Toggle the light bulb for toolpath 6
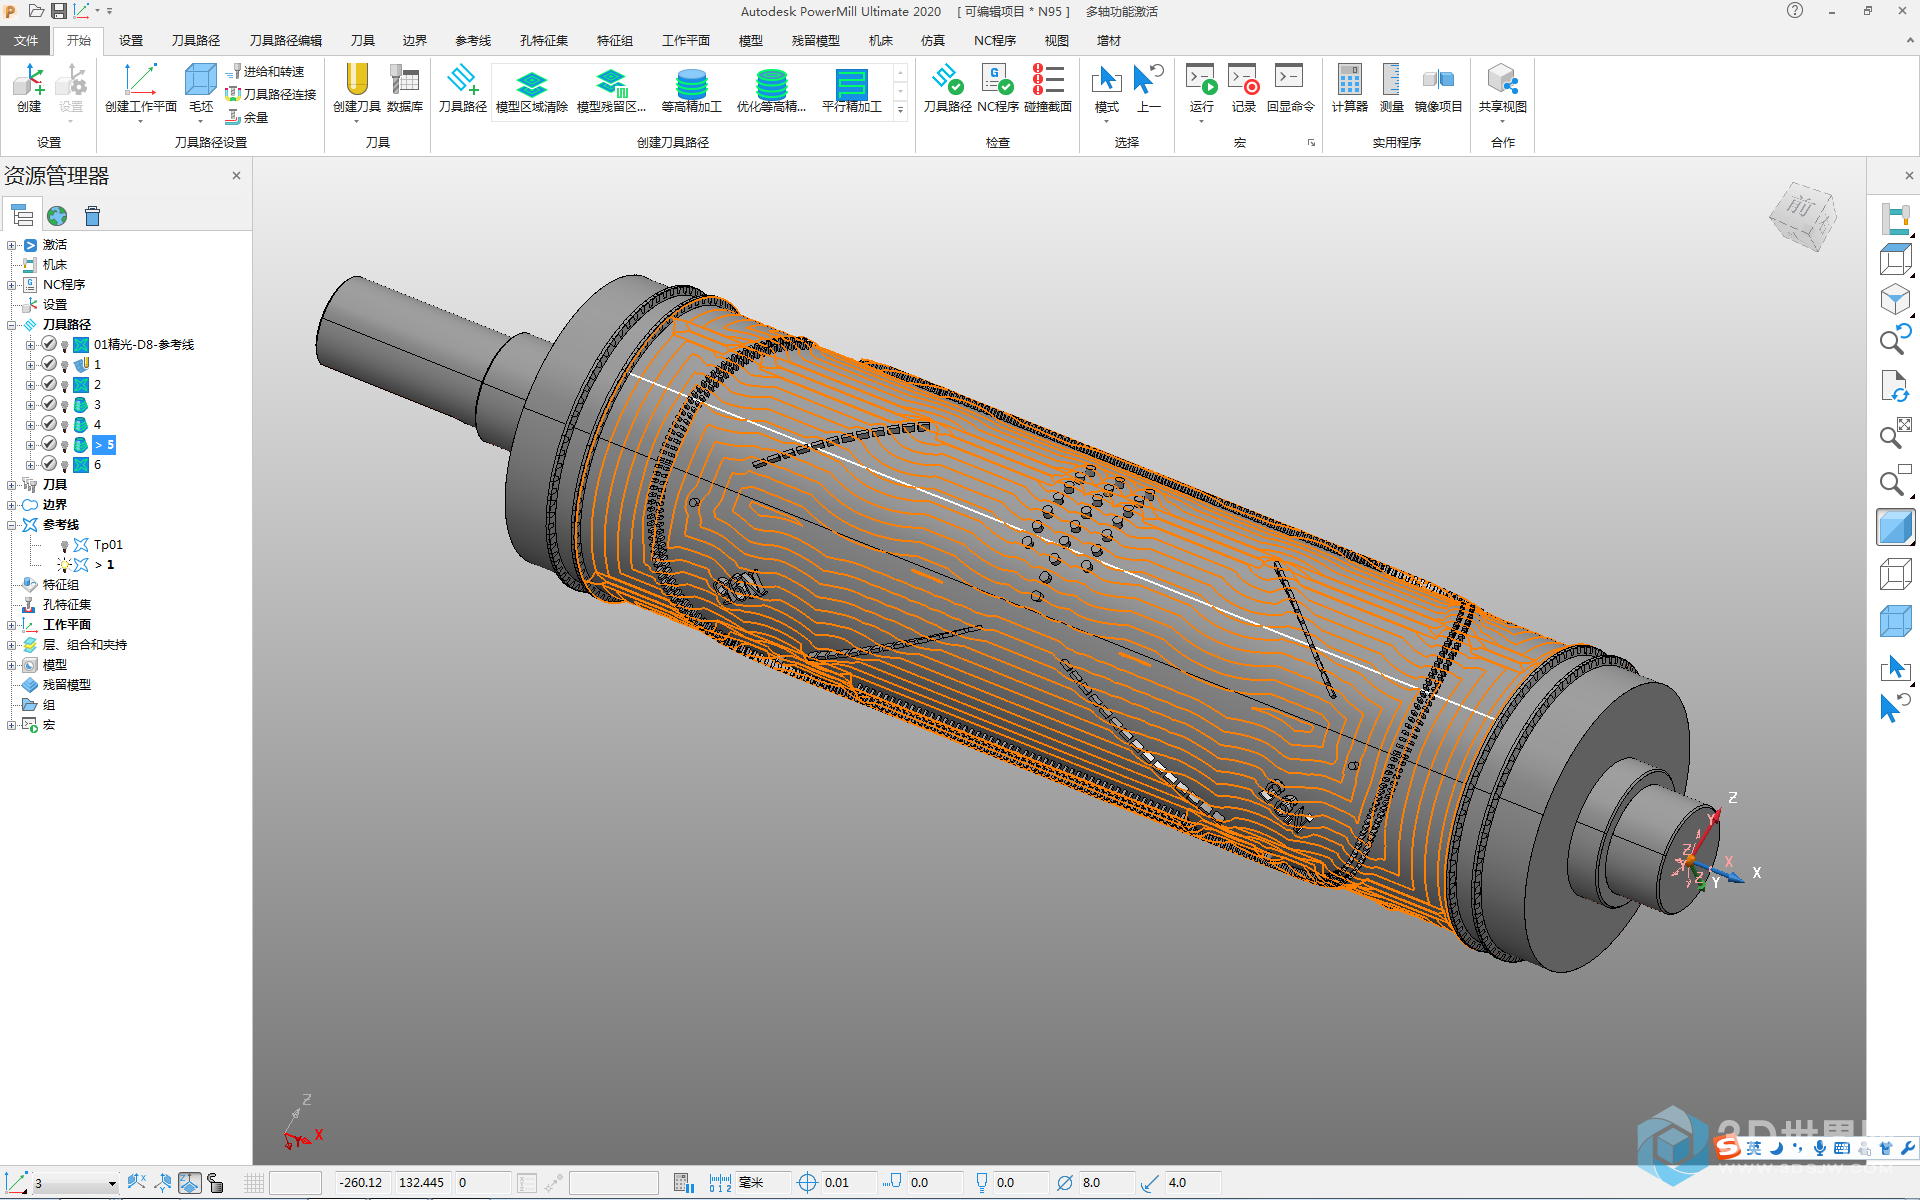Screen dimensions: 1920x1200 (x=65, y=465)
